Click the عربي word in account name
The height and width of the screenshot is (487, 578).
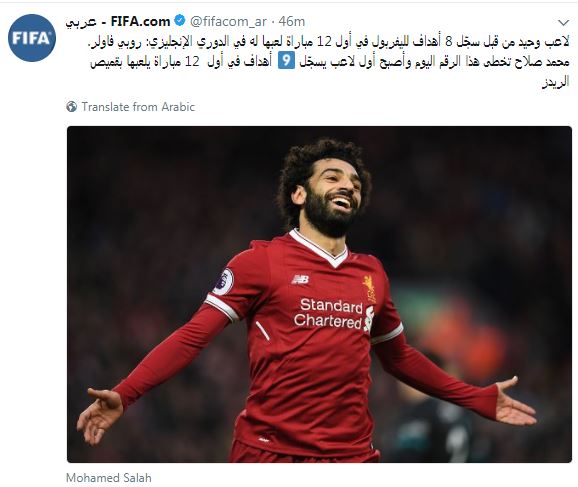[x=81, y=22]
